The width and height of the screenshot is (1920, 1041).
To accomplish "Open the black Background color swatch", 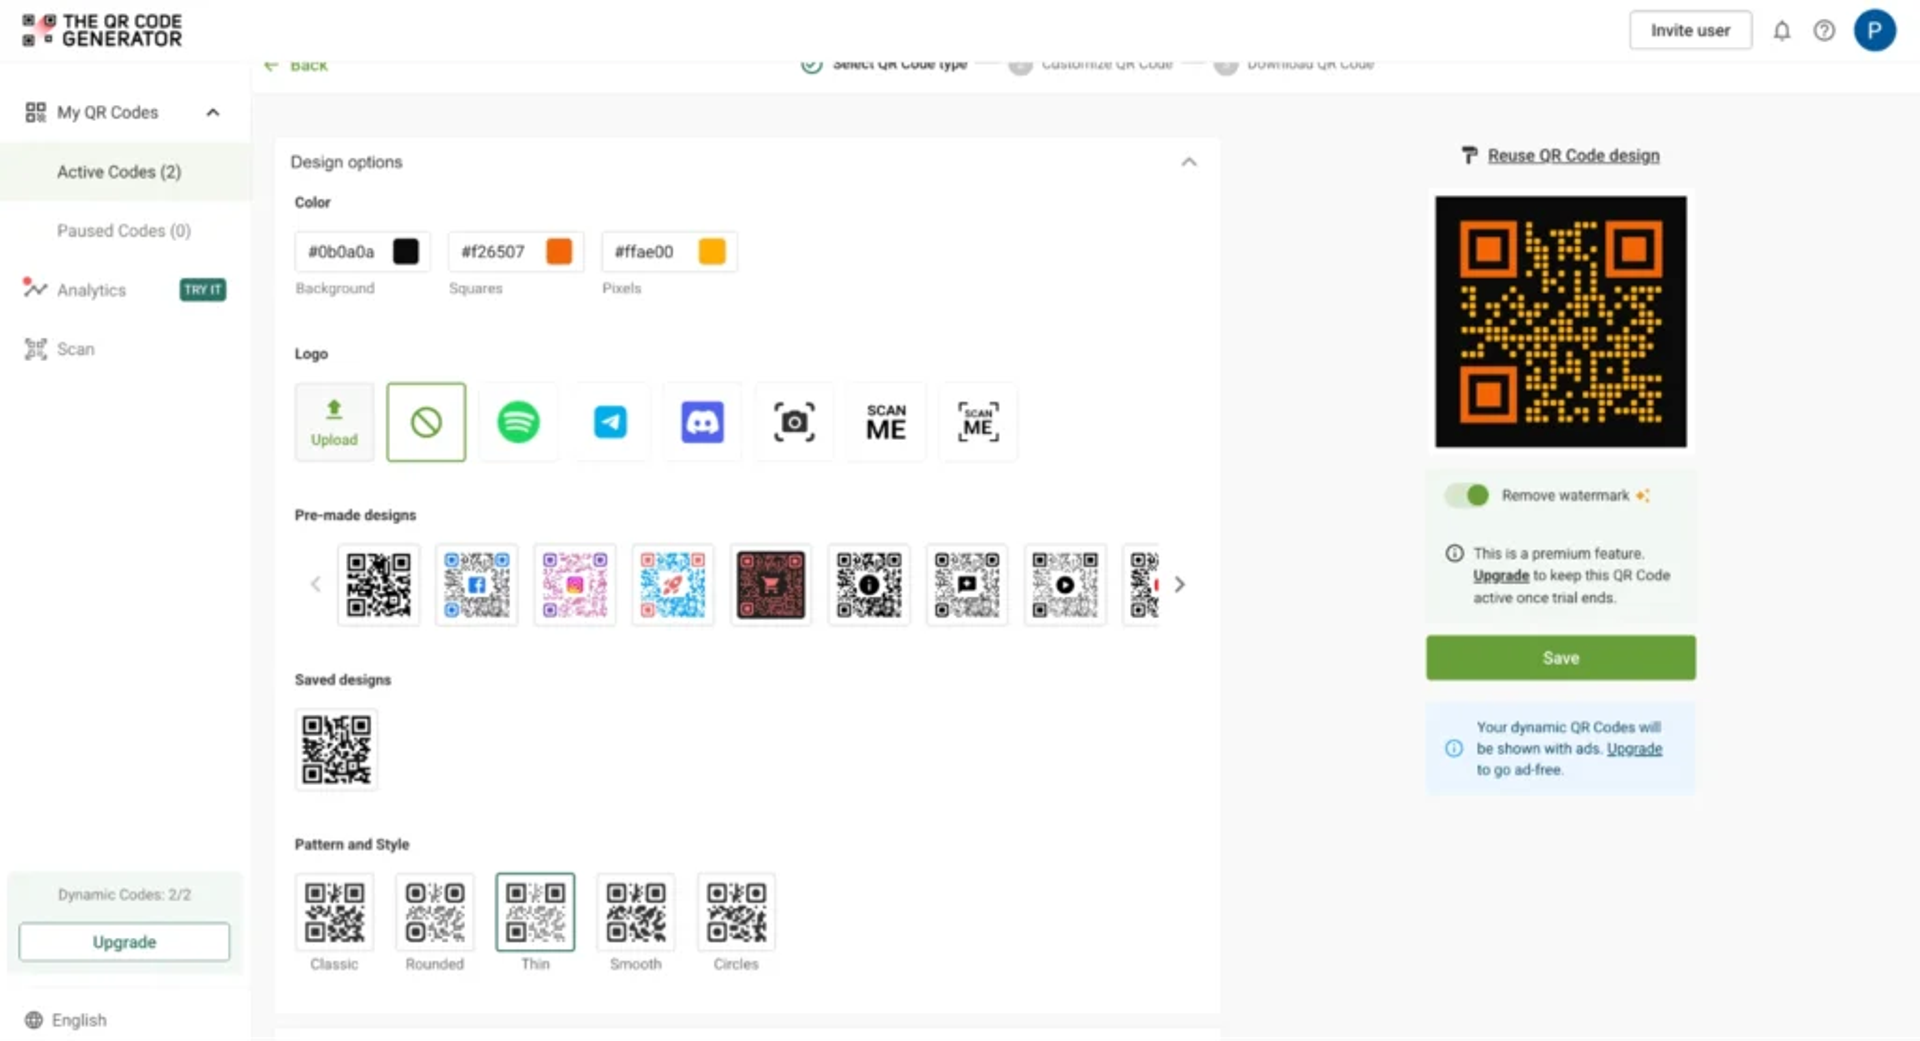I will 405,252.
